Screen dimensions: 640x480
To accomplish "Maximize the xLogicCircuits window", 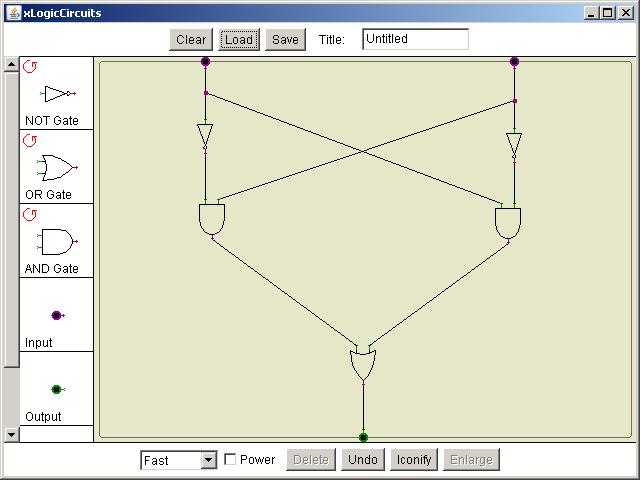I will point(608,13).
